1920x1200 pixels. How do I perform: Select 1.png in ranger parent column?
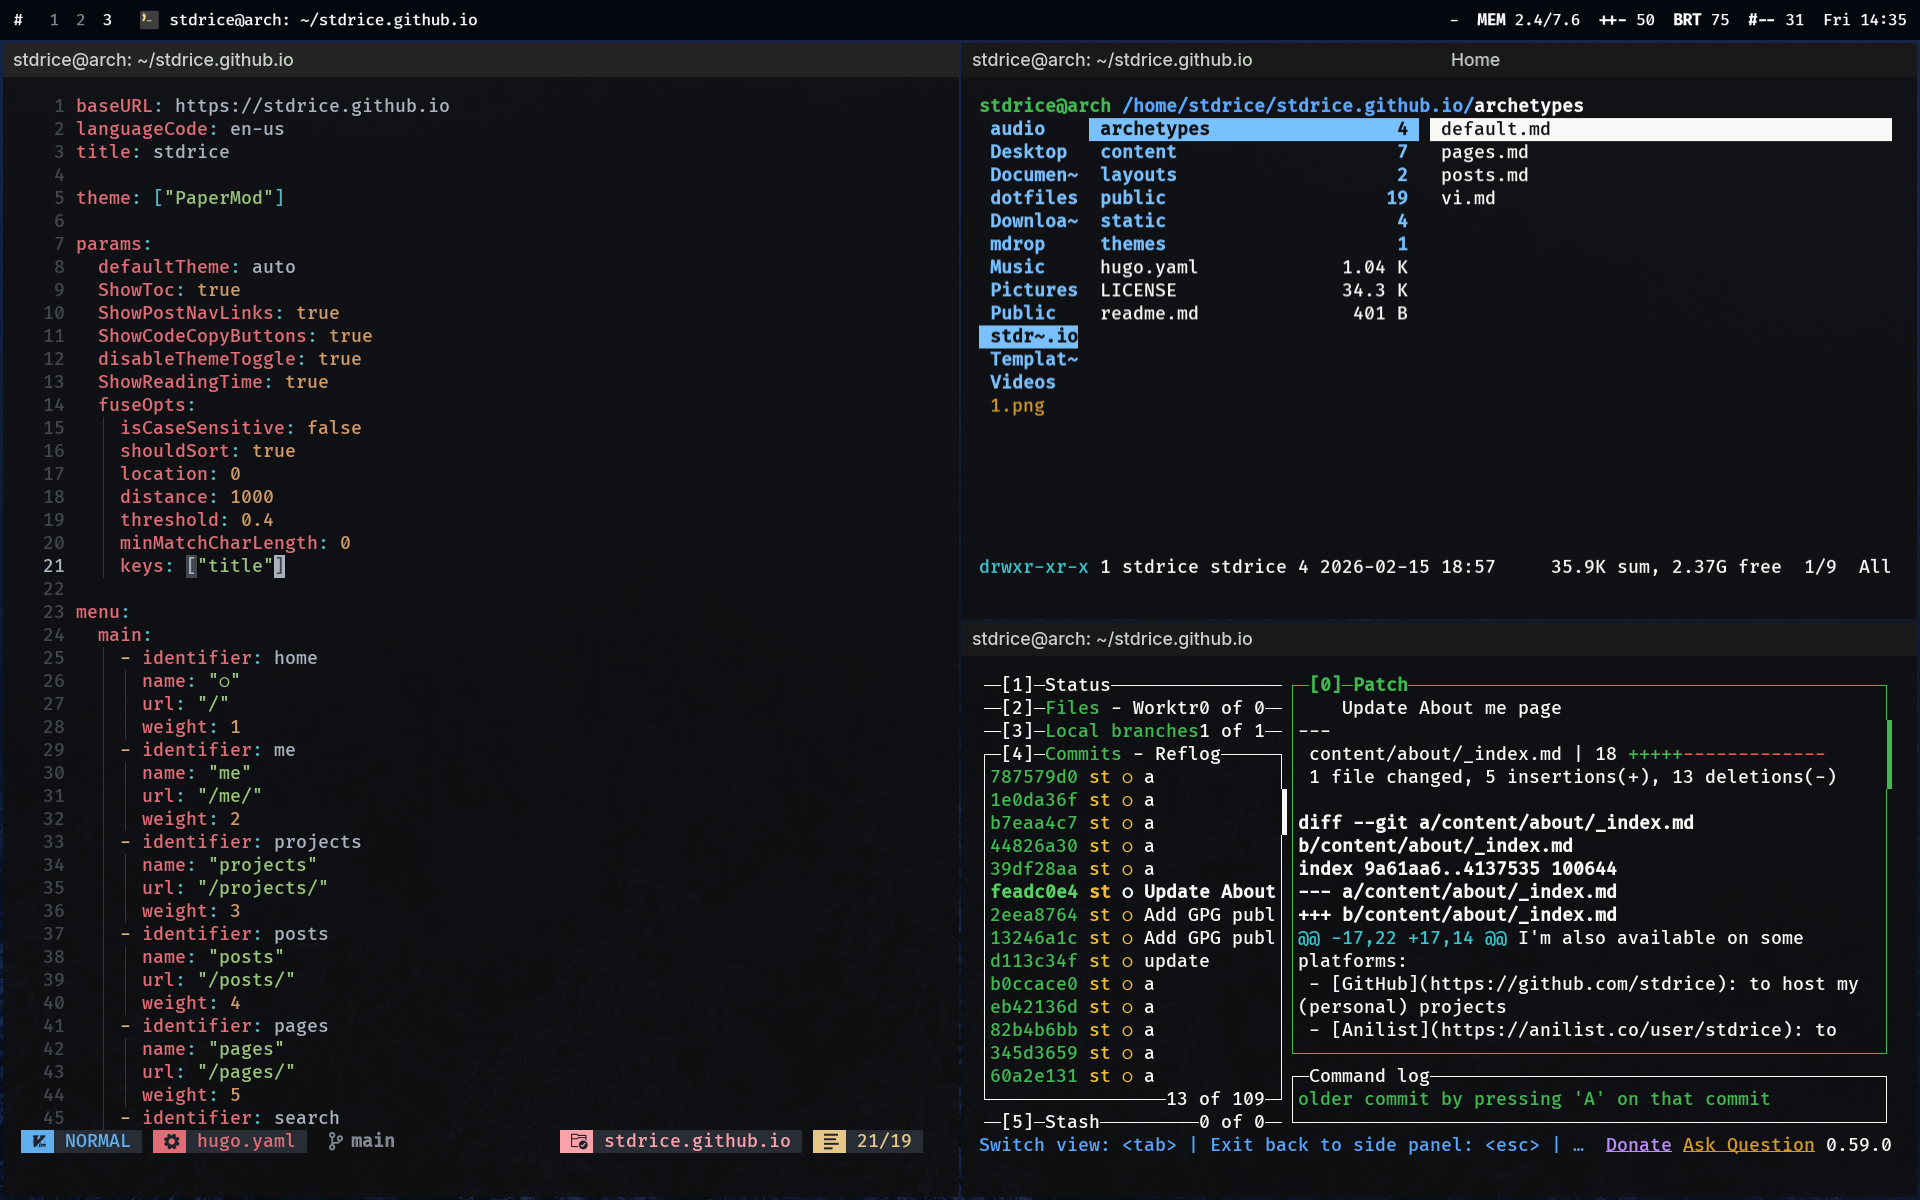click(1017, 405)
